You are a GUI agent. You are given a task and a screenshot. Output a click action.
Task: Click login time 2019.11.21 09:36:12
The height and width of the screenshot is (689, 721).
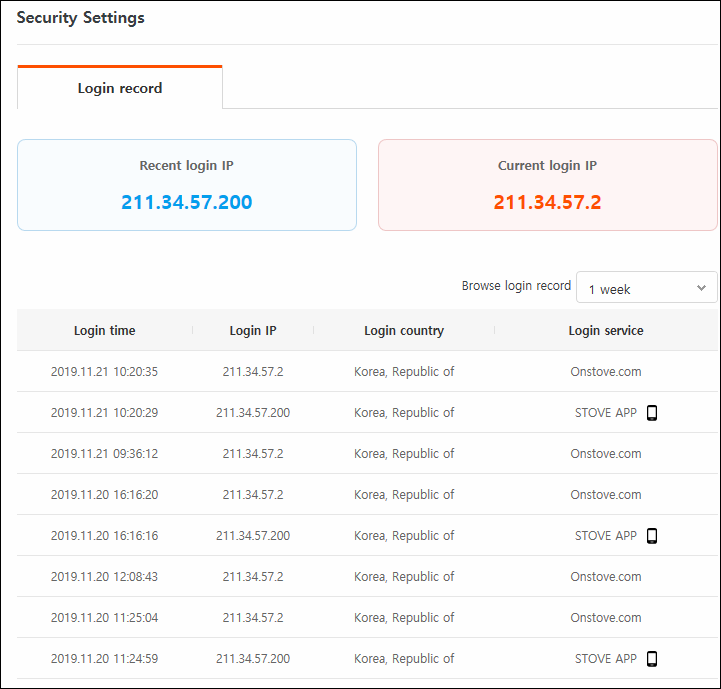pyautogui.click(x=104, y=454)
